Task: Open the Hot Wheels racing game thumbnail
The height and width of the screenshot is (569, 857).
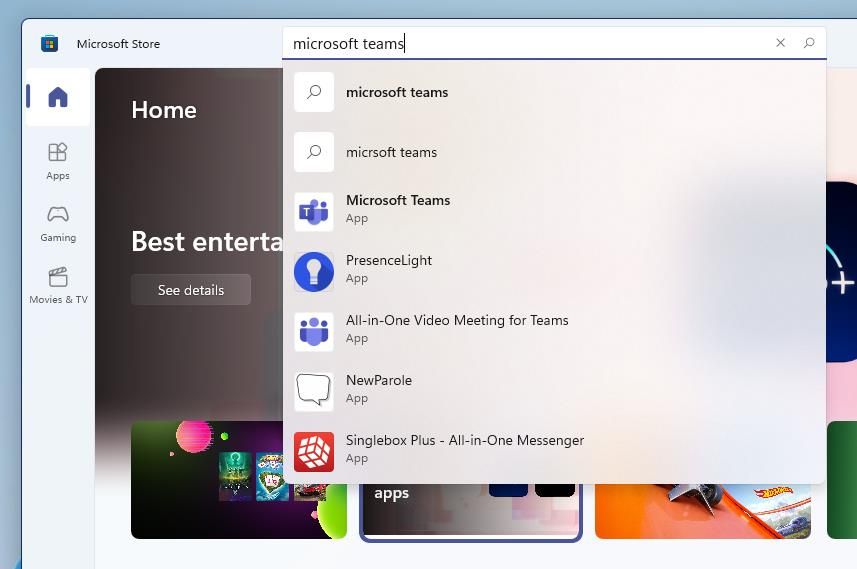Action: (703, 511)
